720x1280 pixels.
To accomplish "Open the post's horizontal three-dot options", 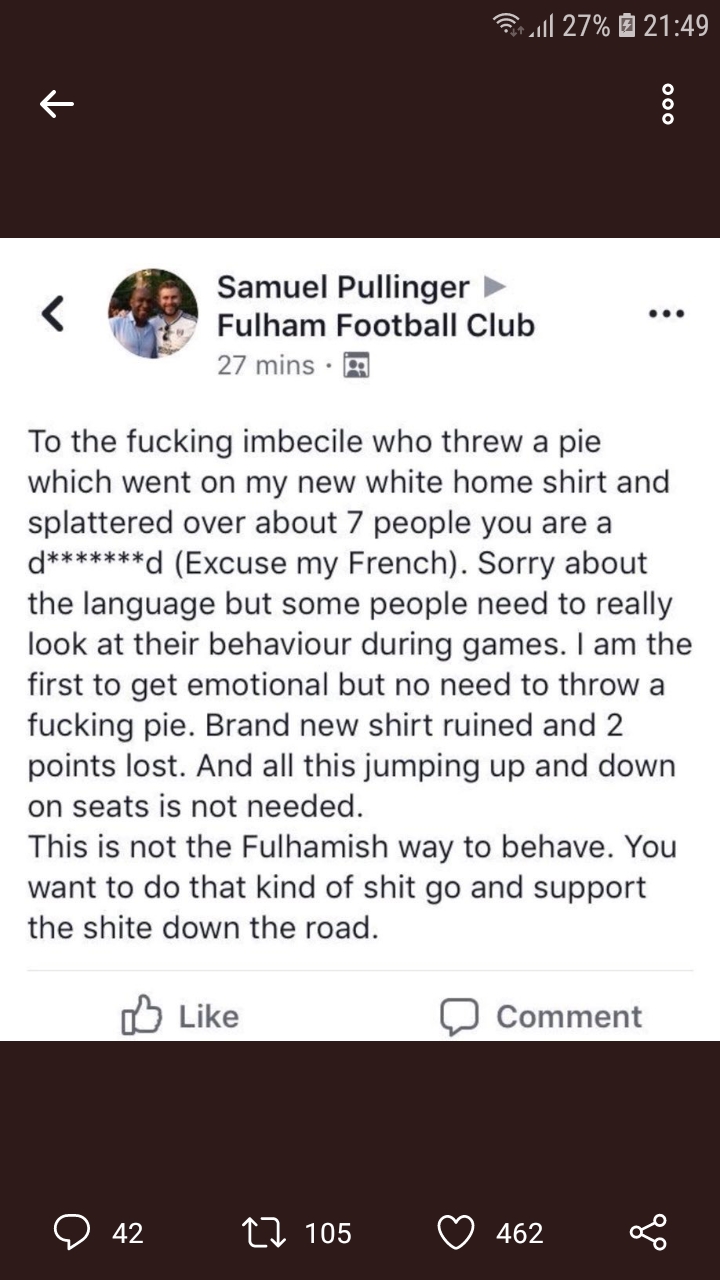I will pyautogui.click(x=666, y=314).
